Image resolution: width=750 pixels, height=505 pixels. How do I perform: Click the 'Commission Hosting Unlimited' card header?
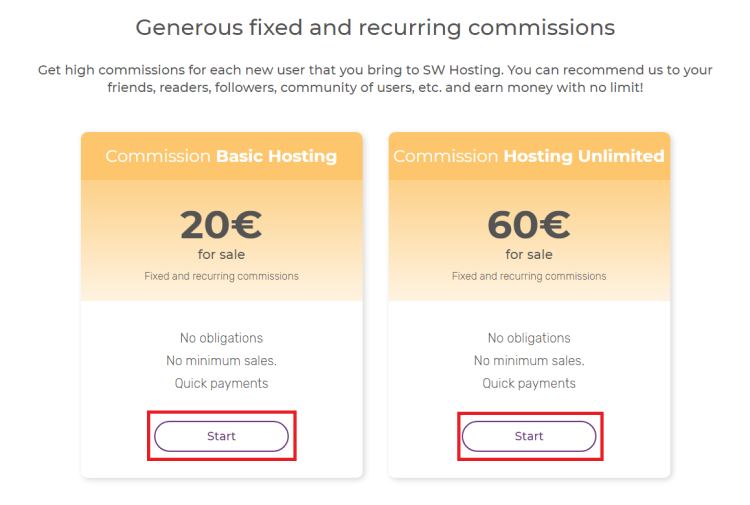(529, 156)
